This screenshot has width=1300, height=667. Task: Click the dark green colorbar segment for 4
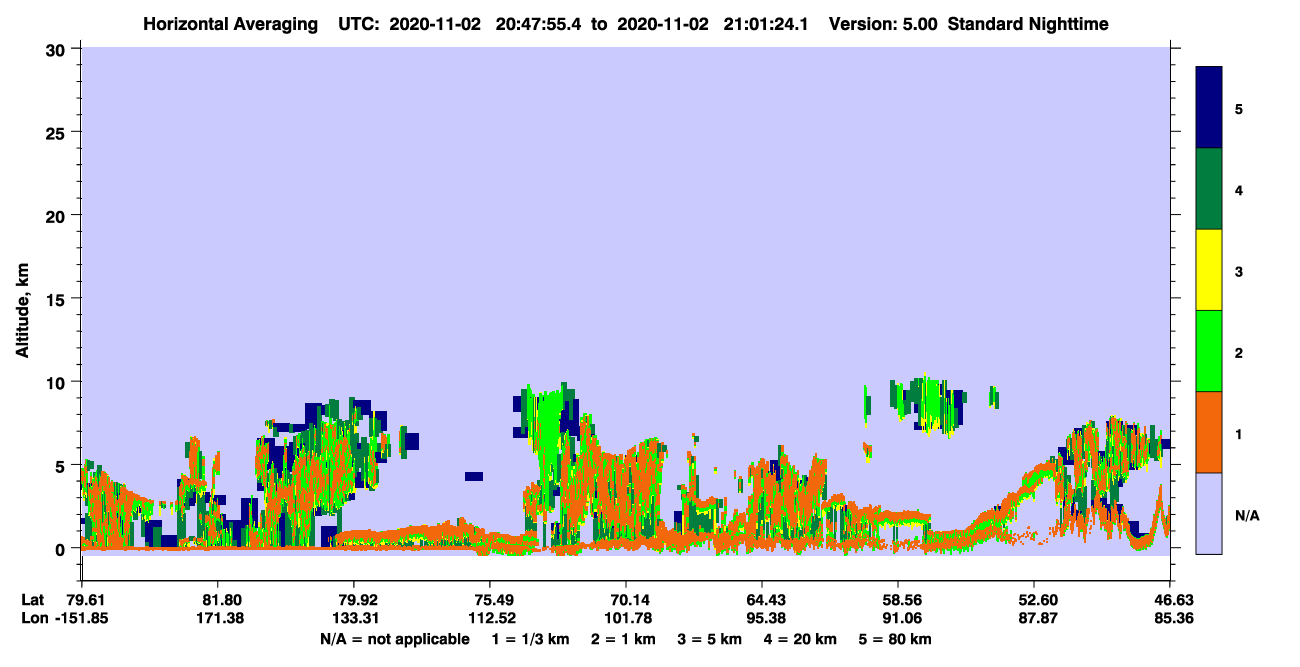pyautogui.click(x=1209, y=189)
